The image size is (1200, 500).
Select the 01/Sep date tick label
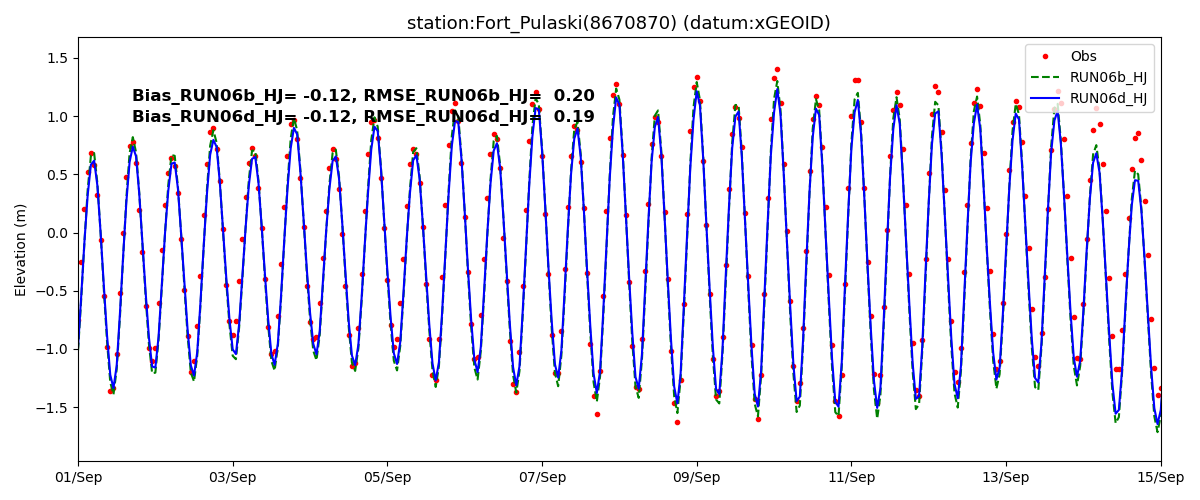(78, 477)
